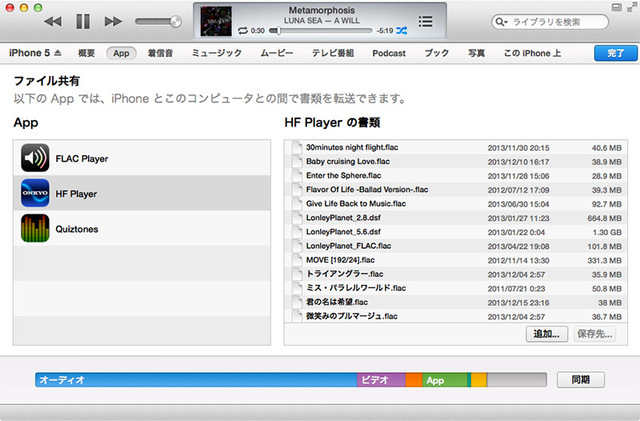Open the Podcast tab

pyautogui.click(x=389, y=52)
